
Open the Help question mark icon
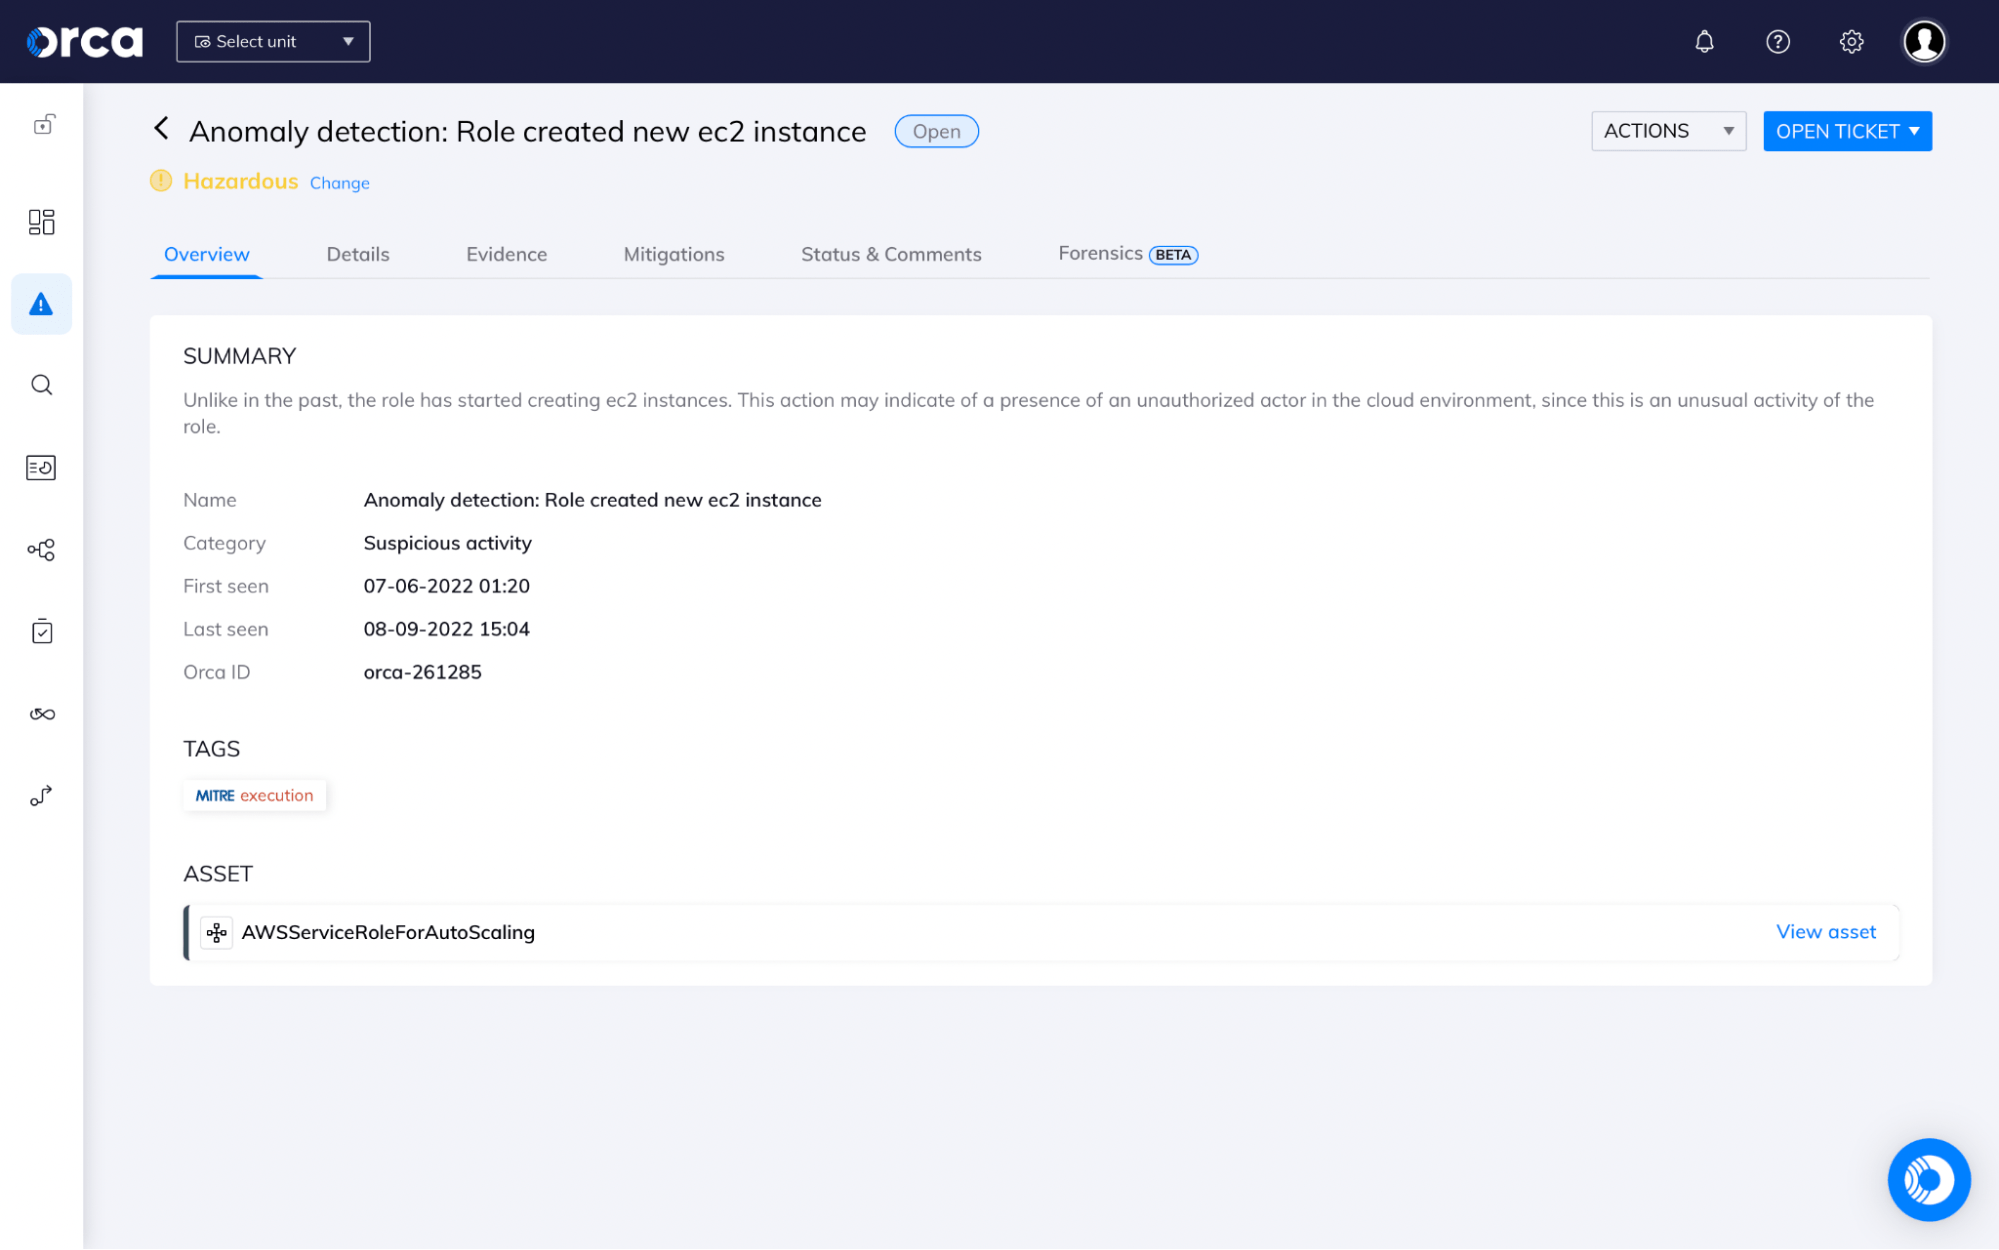(1778, 41)
